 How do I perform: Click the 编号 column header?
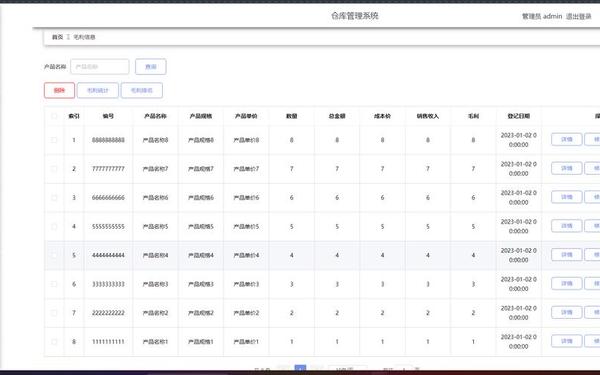coord(108,116)
